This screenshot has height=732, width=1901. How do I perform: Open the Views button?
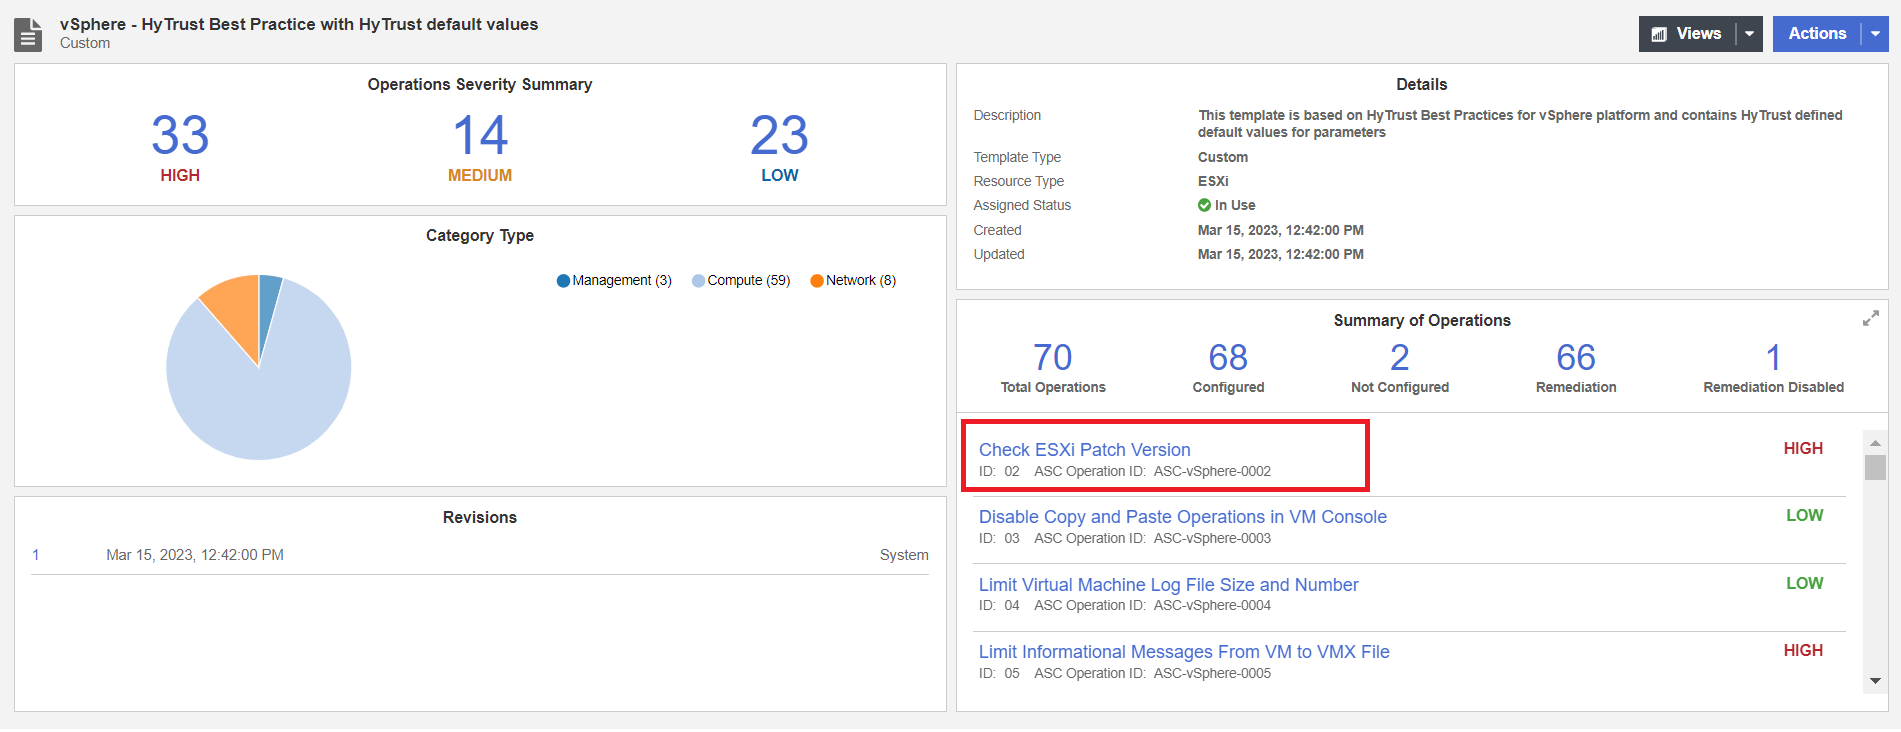[1687, 34]
